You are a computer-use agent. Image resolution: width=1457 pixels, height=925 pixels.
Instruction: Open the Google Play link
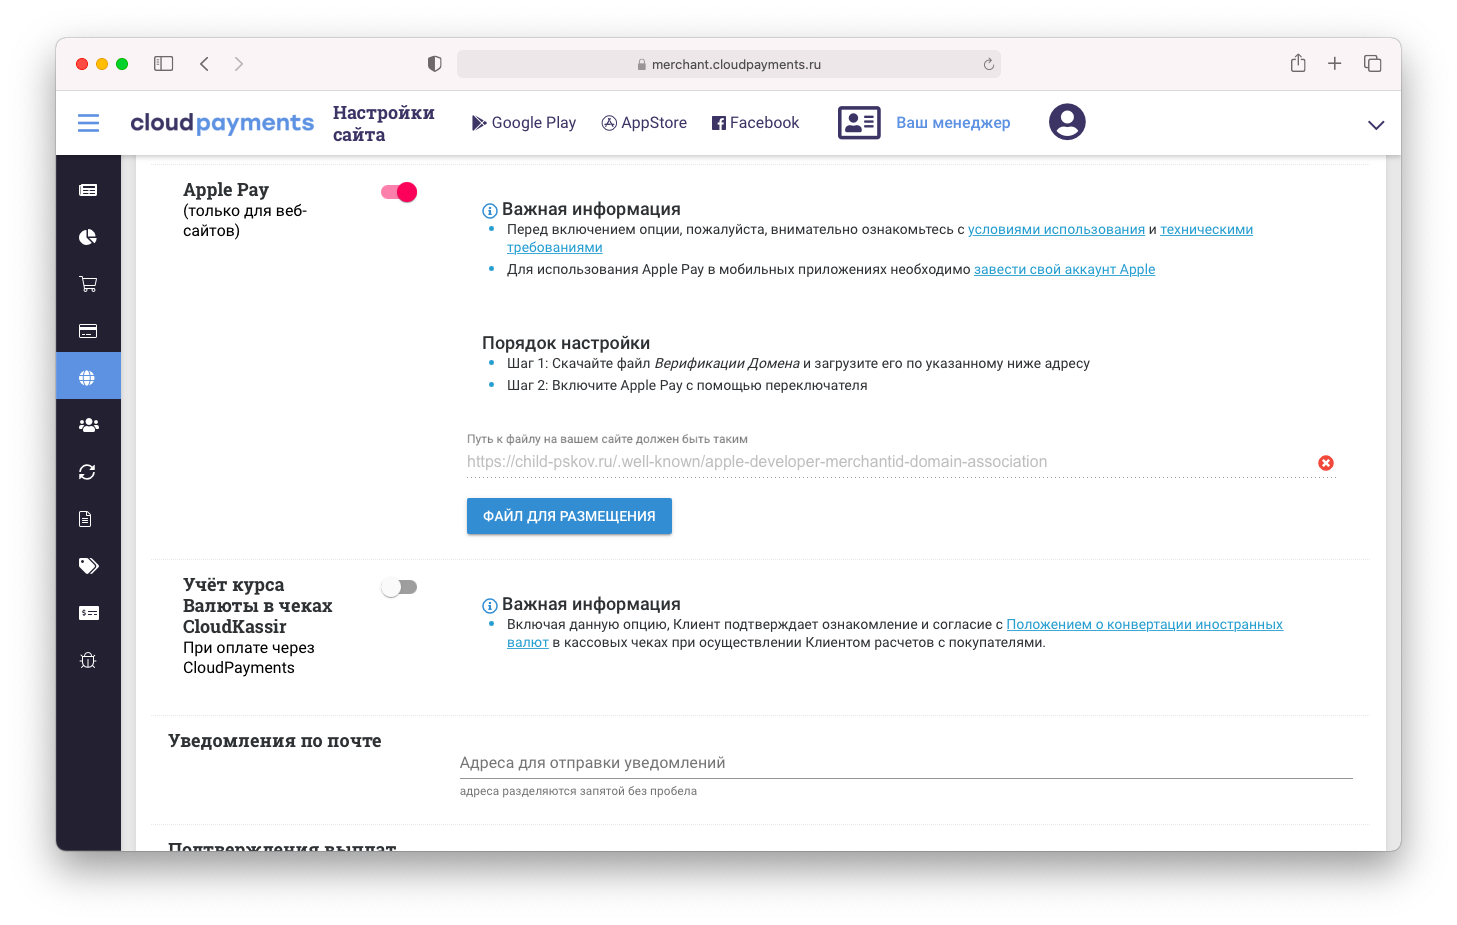click(x=524, y=123)
